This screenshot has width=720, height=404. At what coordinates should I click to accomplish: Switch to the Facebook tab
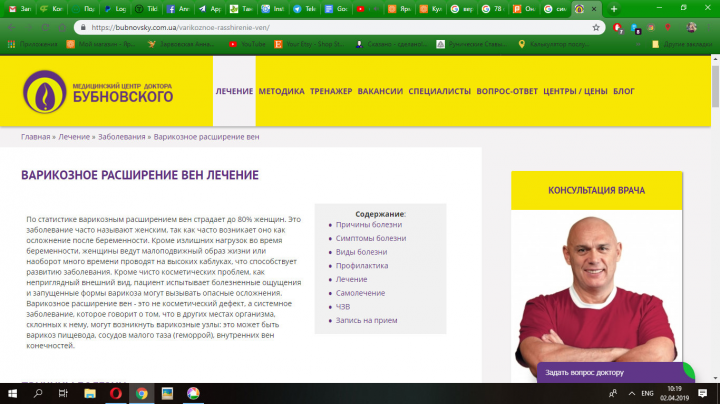coord(178,9)
